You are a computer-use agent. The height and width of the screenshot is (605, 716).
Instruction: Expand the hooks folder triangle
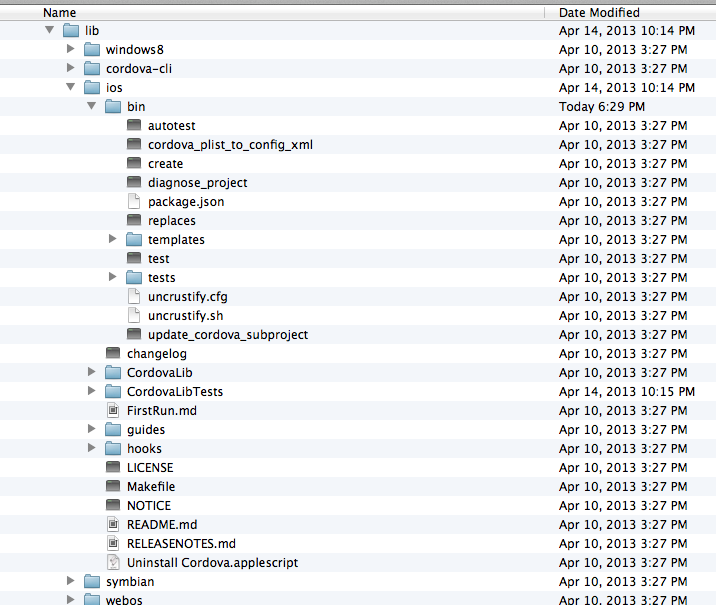(91, 448)
